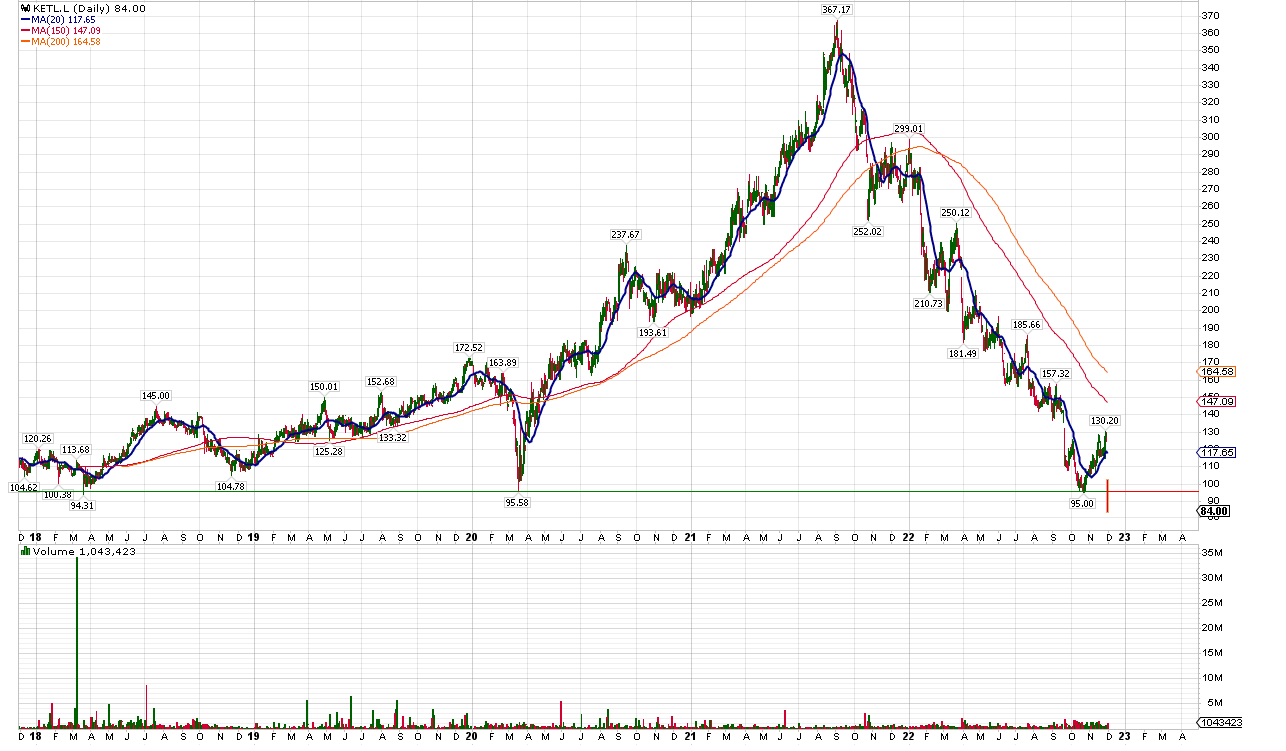Viewport: 1286px width, 751px height.
Task: Select the MA(150) 147.09 legend entry
Action: [60, 31]
